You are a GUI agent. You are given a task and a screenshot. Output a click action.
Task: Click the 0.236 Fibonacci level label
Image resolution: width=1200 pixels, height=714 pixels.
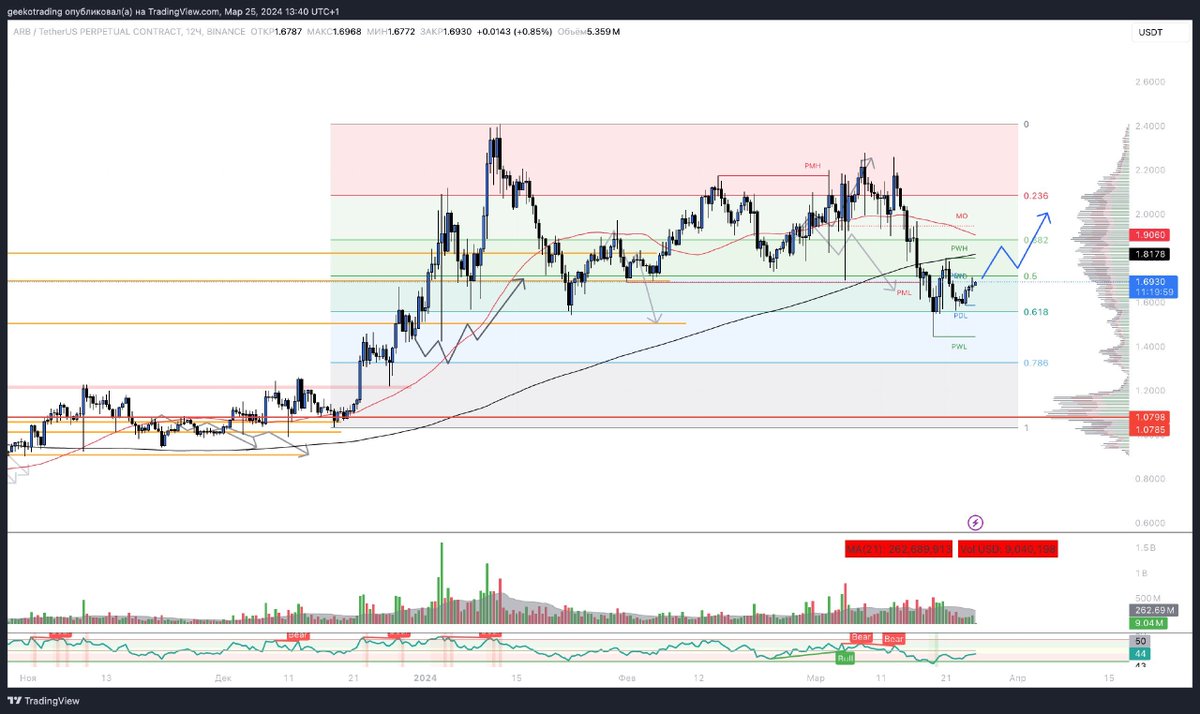pyautogui.click(x=1034, y=196)
